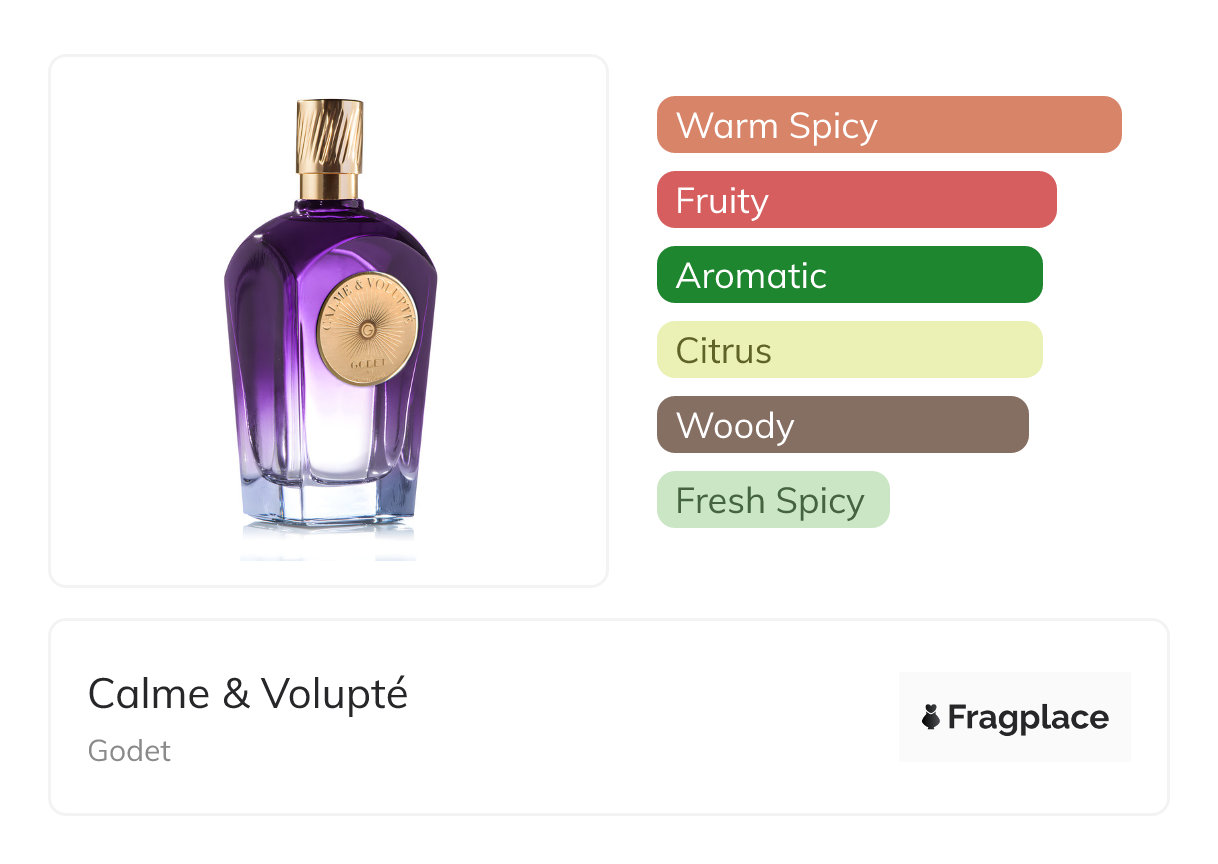
Task: Open the Calme & Volupté title
Action: point(248,693)
